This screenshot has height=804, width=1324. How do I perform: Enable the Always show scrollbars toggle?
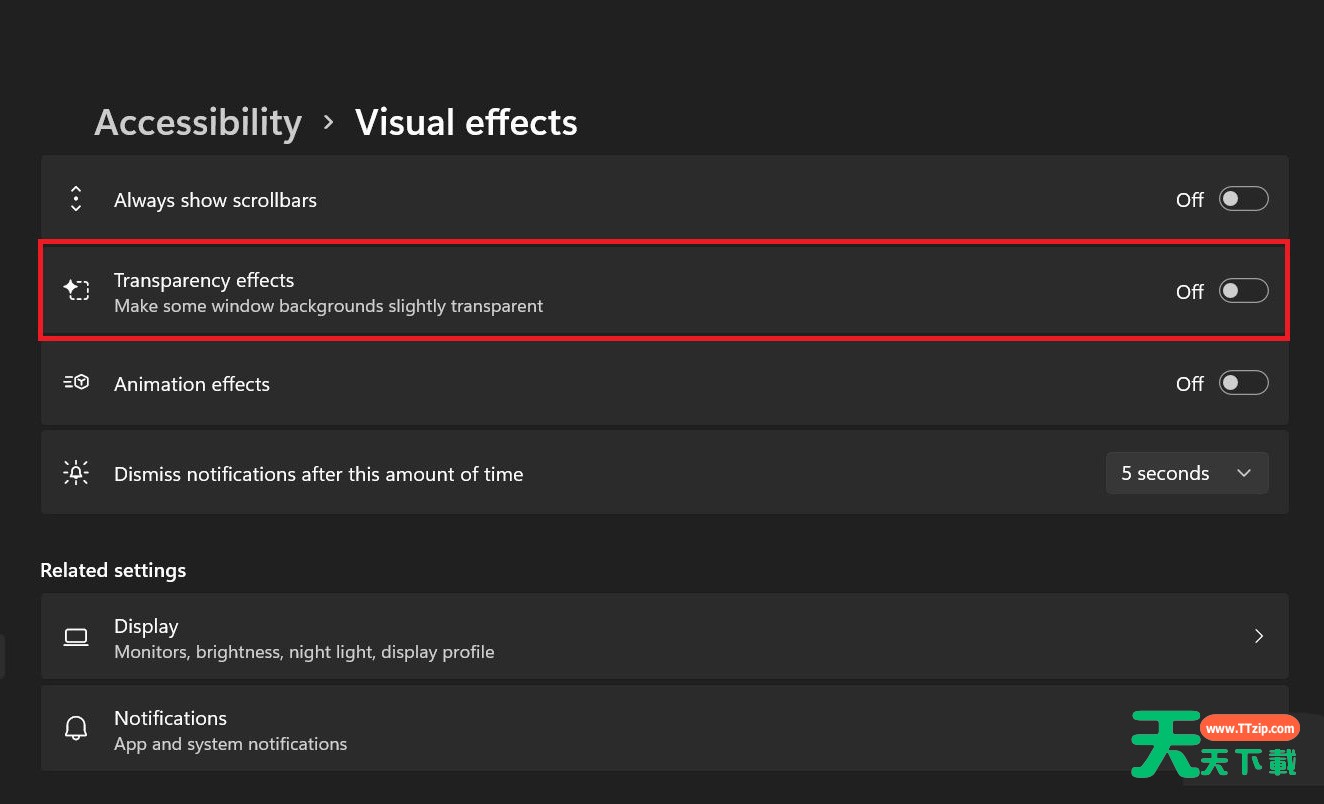[x=1243, y=199]
